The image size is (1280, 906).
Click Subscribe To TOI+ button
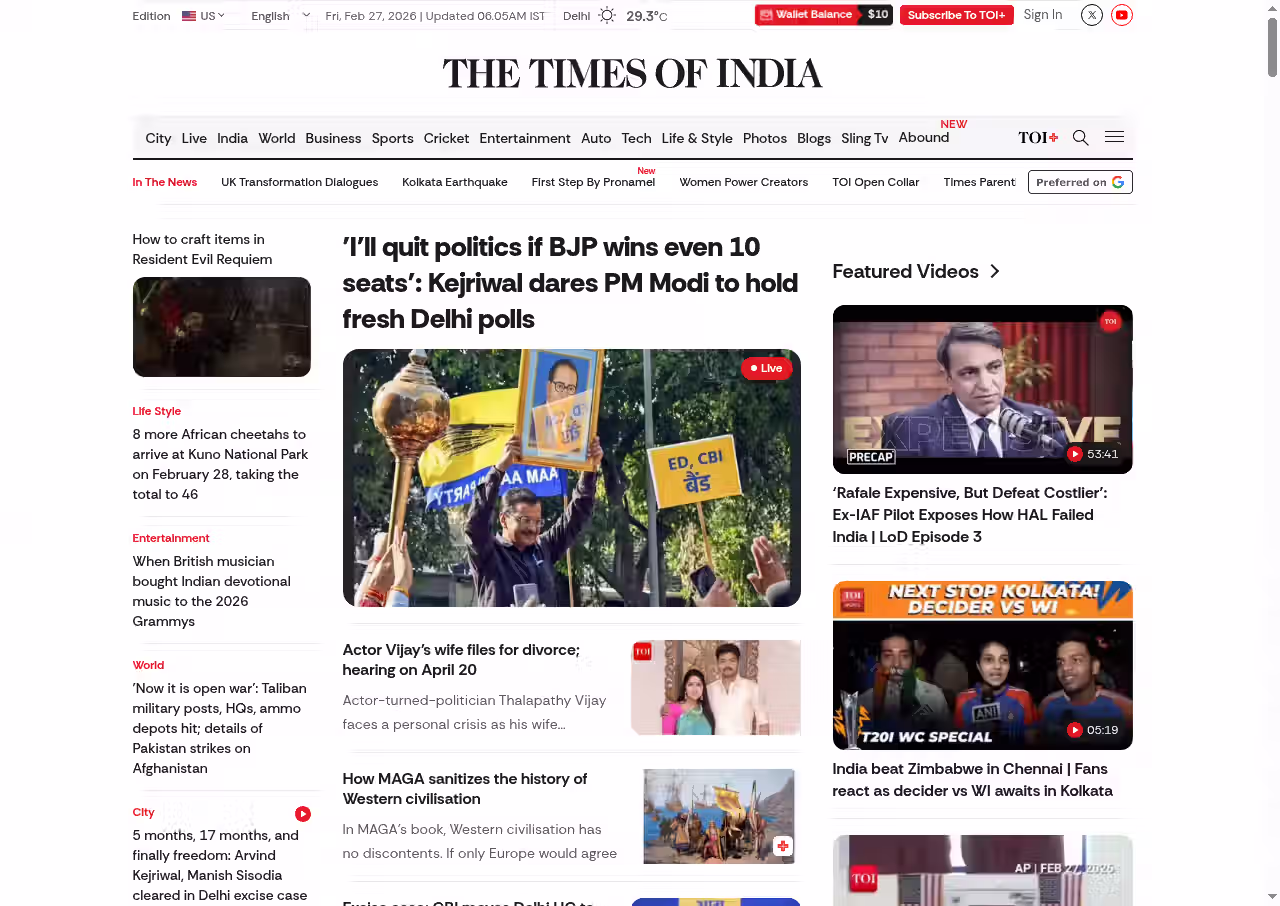tap(957, 15)
